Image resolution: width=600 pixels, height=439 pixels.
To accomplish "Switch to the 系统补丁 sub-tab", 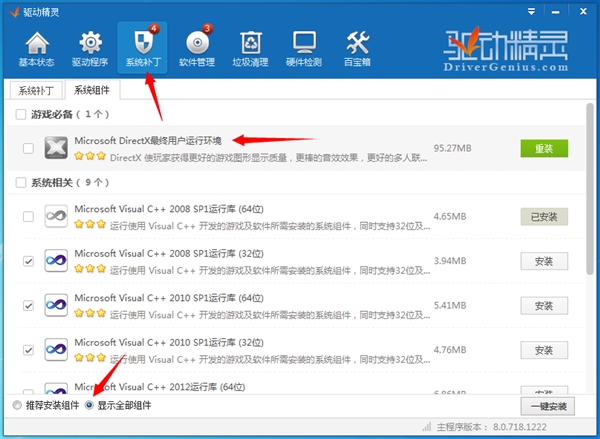I will pyautogui.click(x=37, y=90).
